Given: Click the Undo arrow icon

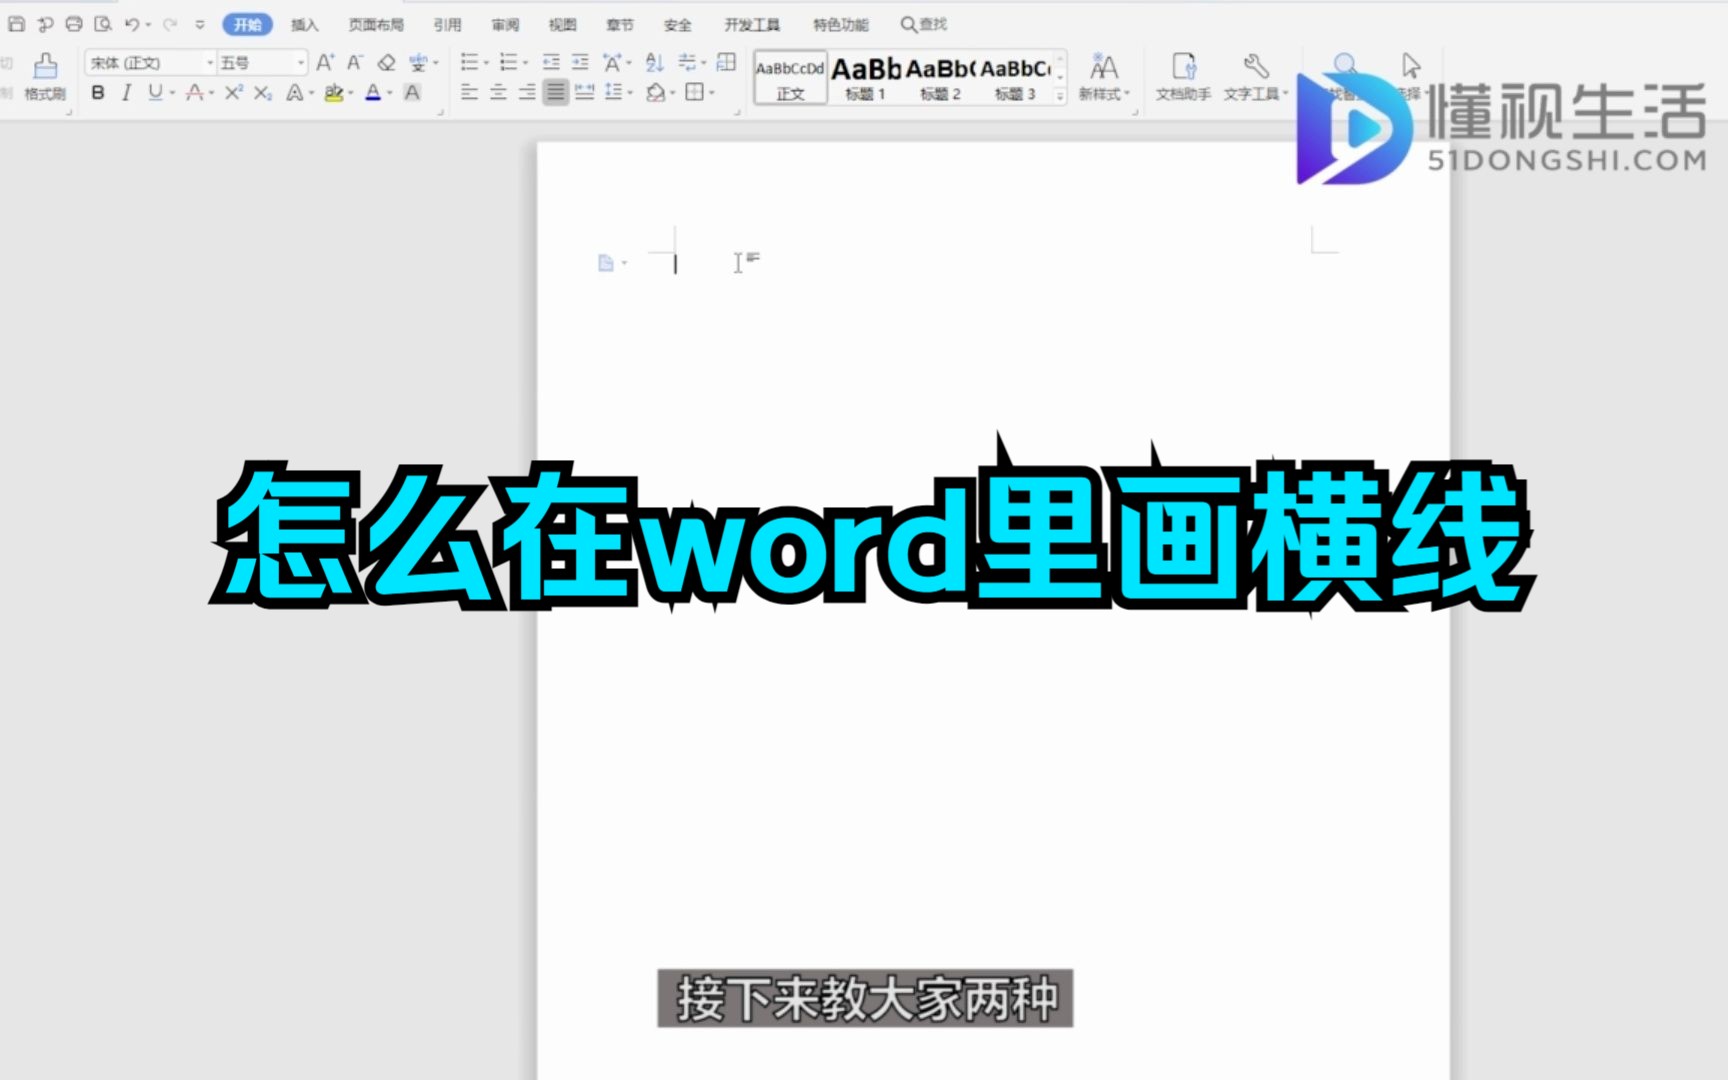Looking at the screenshot, I should coord(131,24).
